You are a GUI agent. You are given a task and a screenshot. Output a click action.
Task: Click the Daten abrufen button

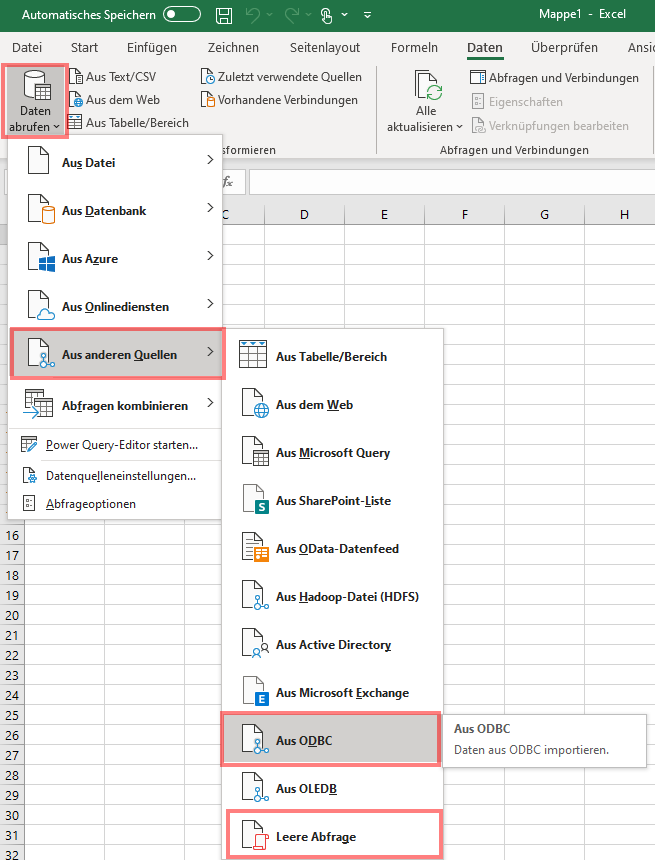click(35, 101)
